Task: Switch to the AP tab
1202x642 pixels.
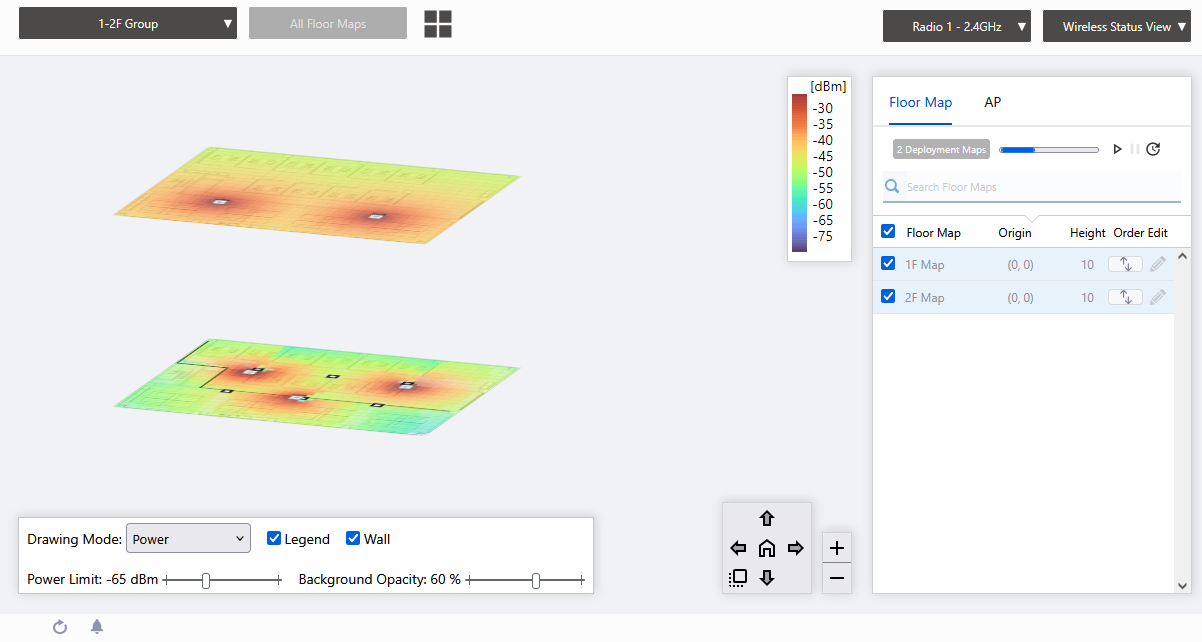Action: [x=992, y=102]
